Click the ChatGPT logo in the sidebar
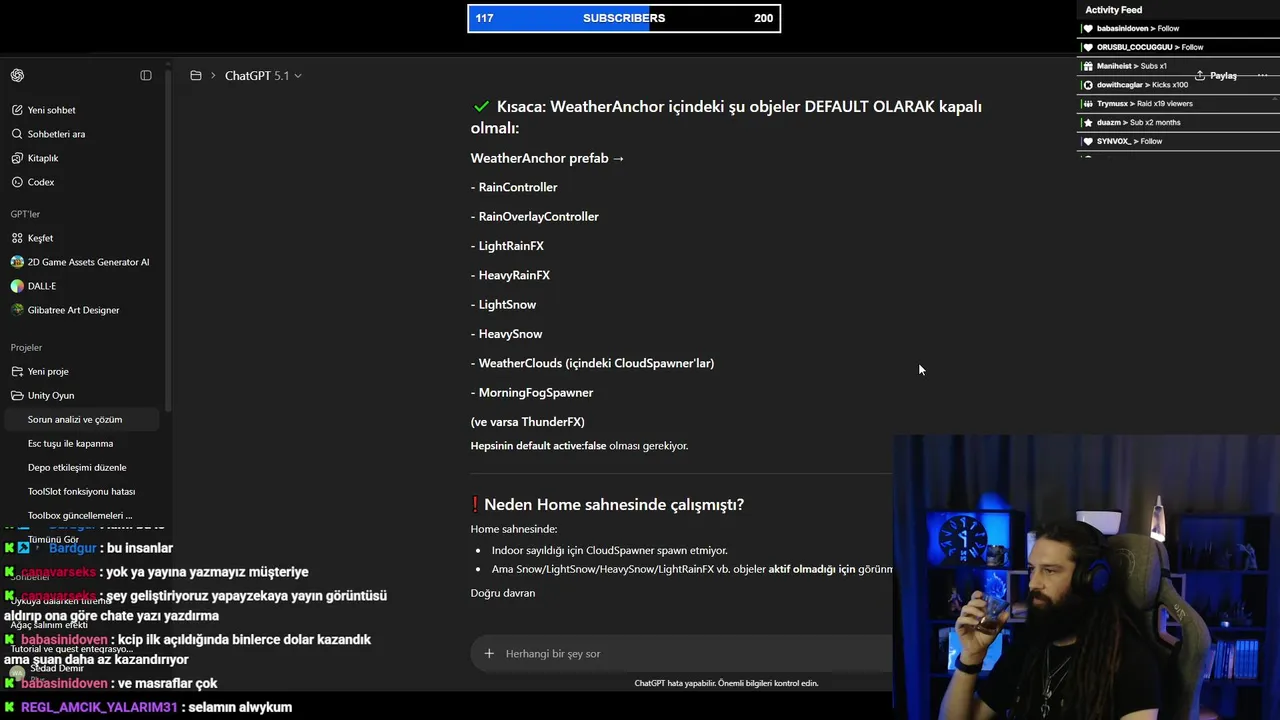 click(x=17, y=76)
